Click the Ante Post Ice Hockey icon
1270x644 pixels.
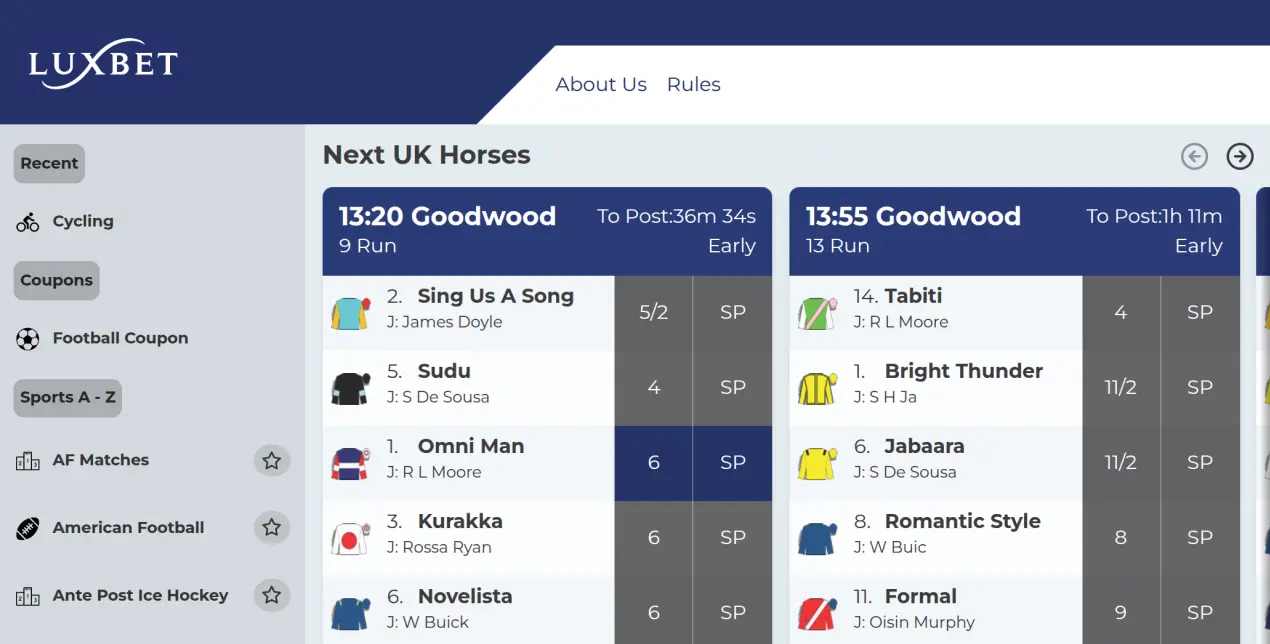pos(28,596)
